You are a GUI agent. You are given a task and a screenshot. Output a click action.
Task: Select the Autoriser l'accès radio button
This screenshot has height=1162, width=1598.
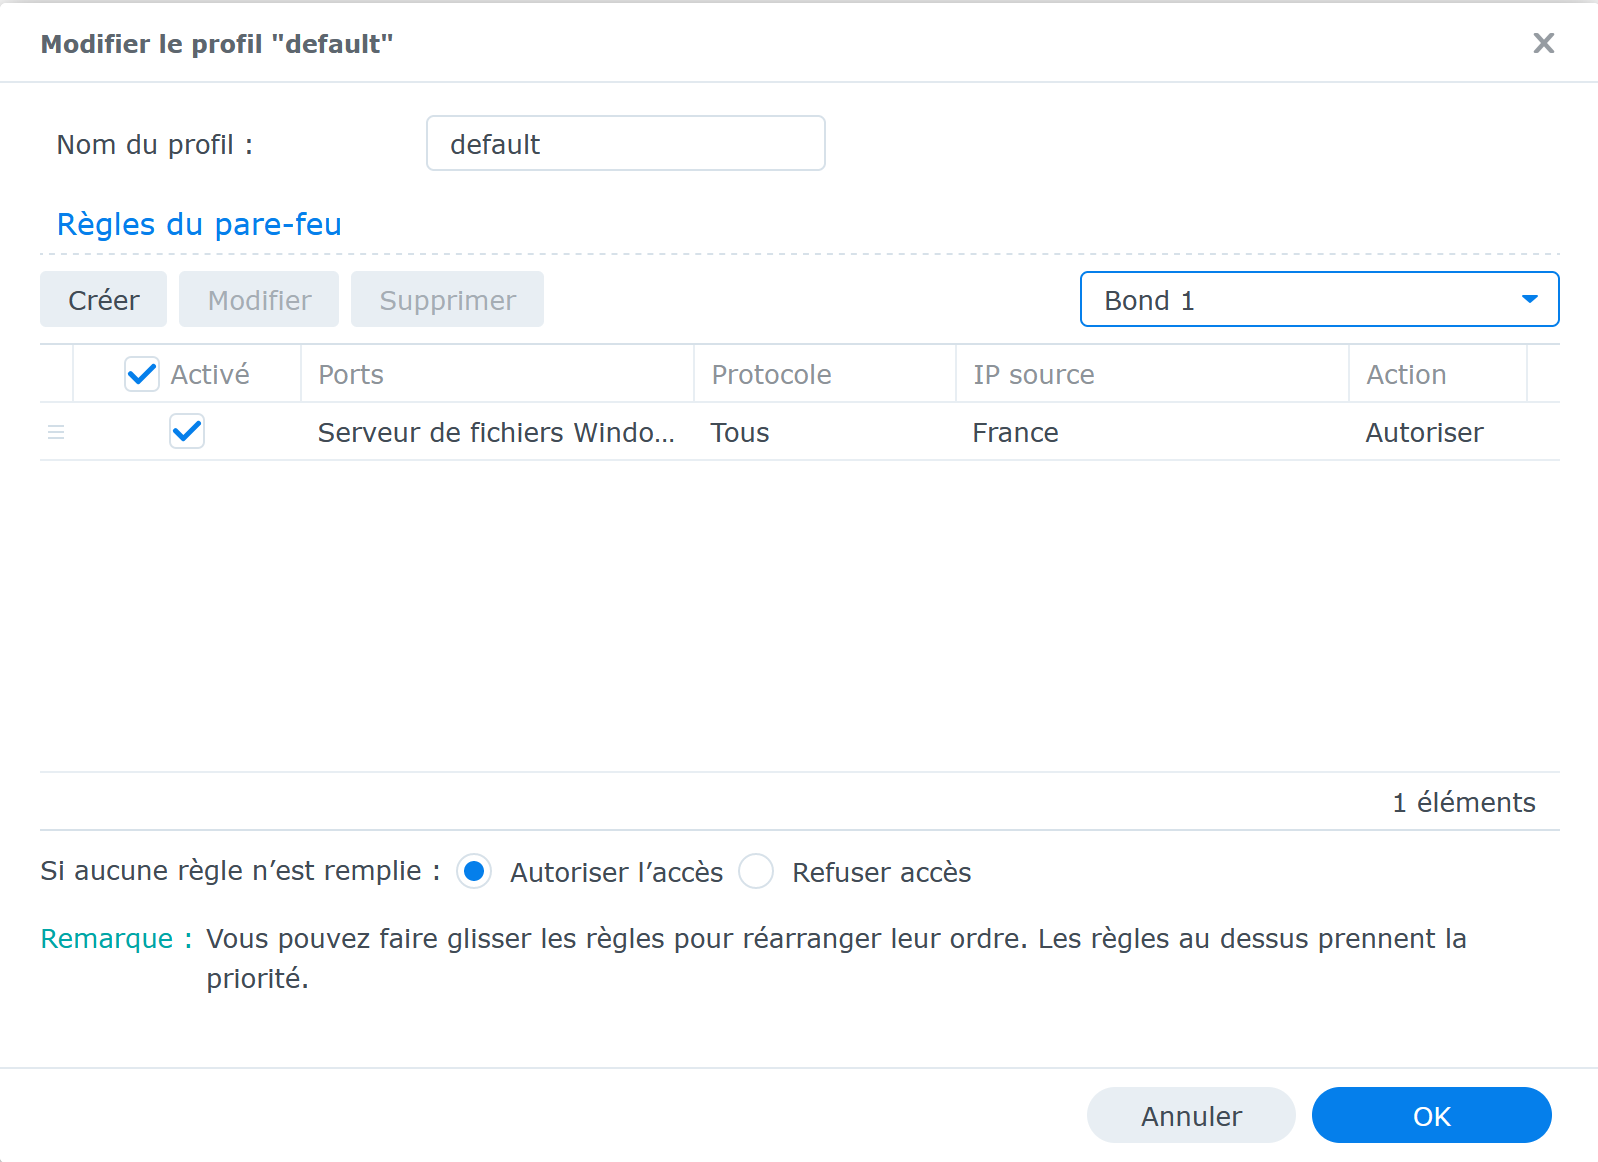(474, 871)
